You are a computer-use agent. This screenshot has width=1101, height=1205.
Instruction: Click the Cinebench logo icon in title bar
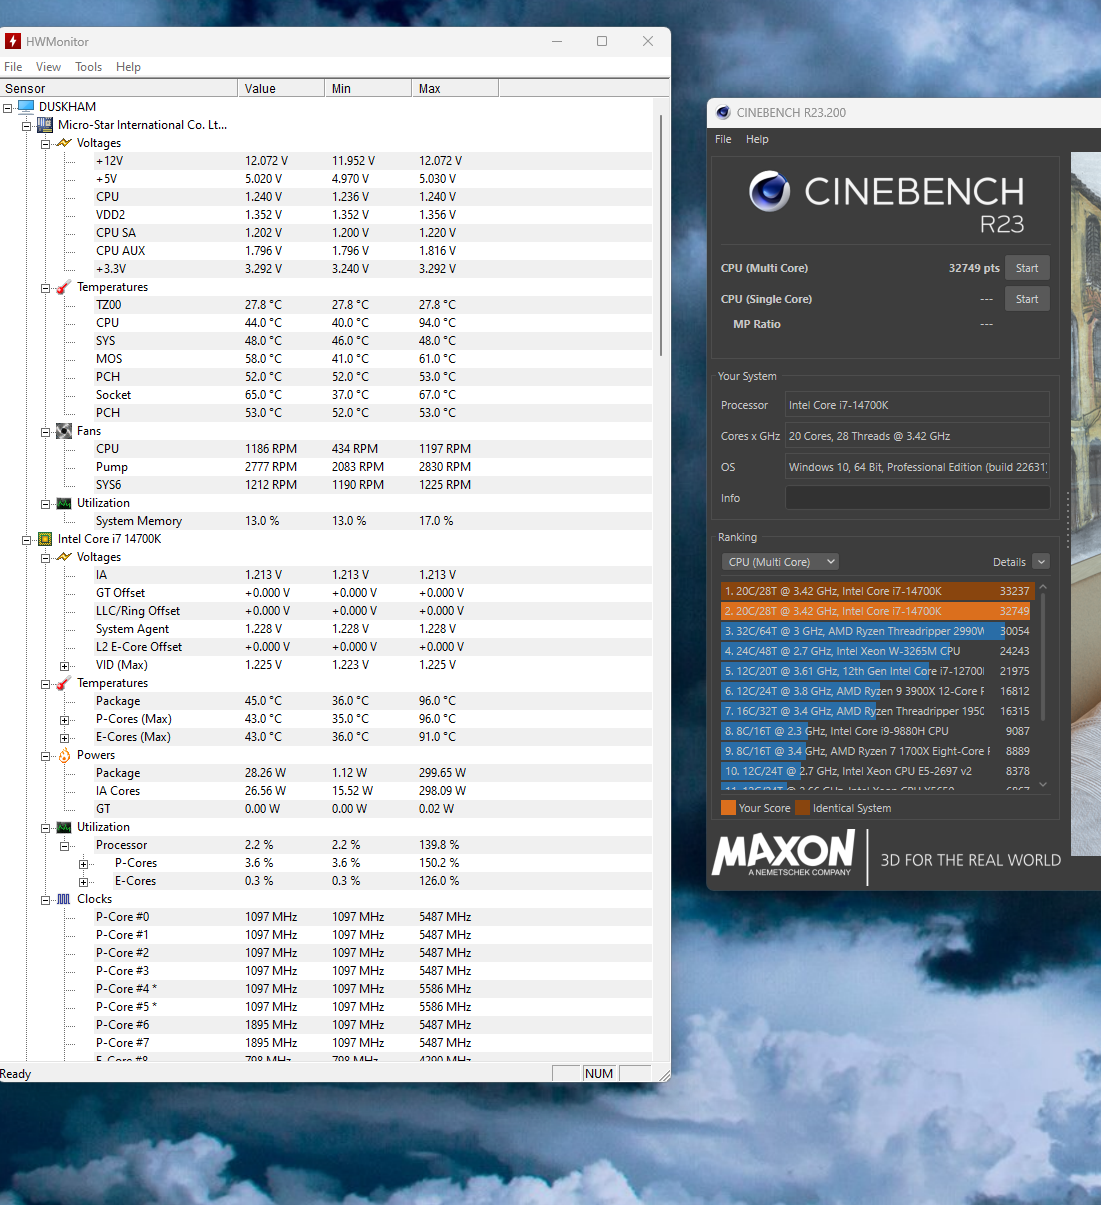[x=723, y=113]
